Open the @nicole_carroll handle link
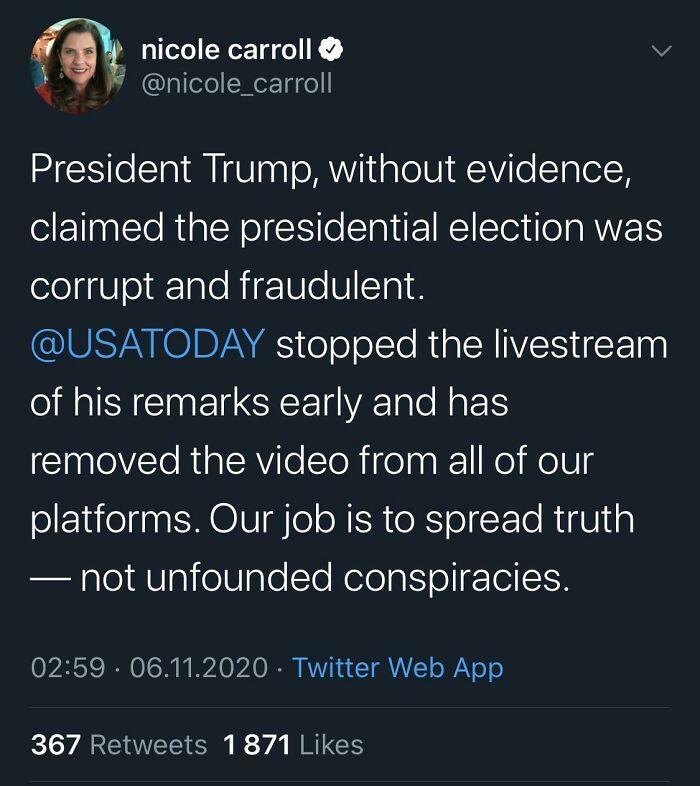The height and width of the screenshot is (786, 700). click(x=236, y=82)
